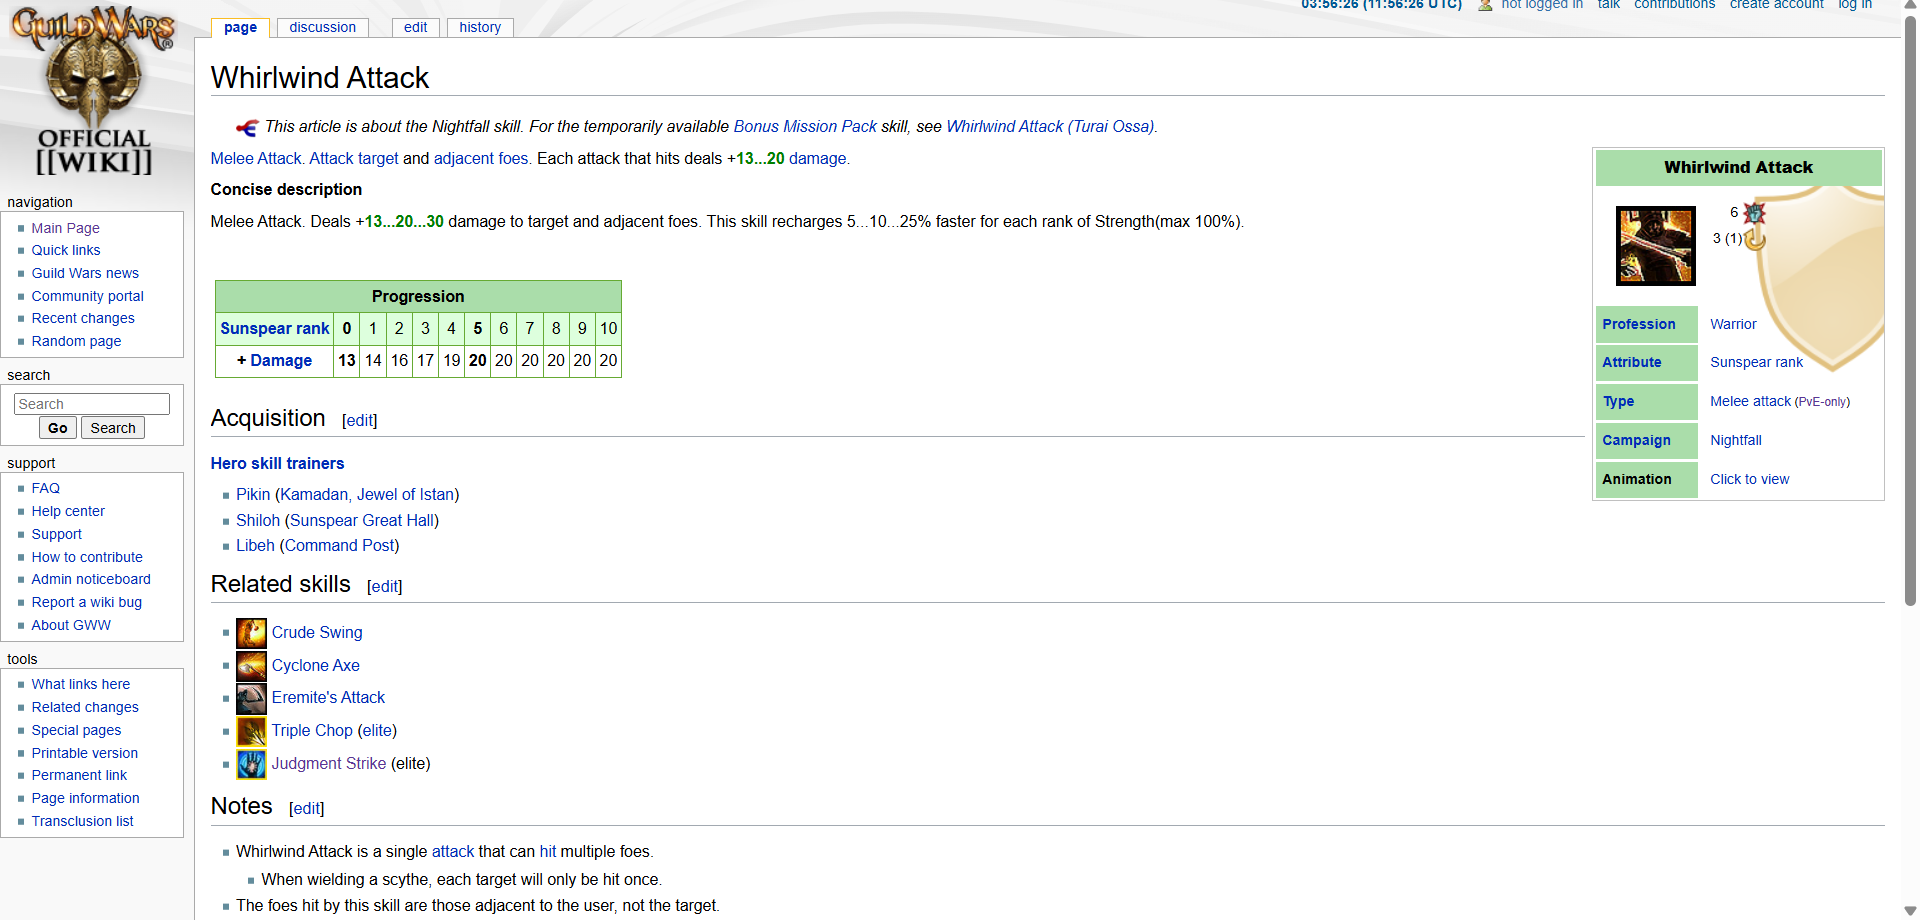This screenshot has height=920, width=1920.
Task: Open Whirlwind Attack (Turai Ossa) link
Action: tap(1050, 127)
